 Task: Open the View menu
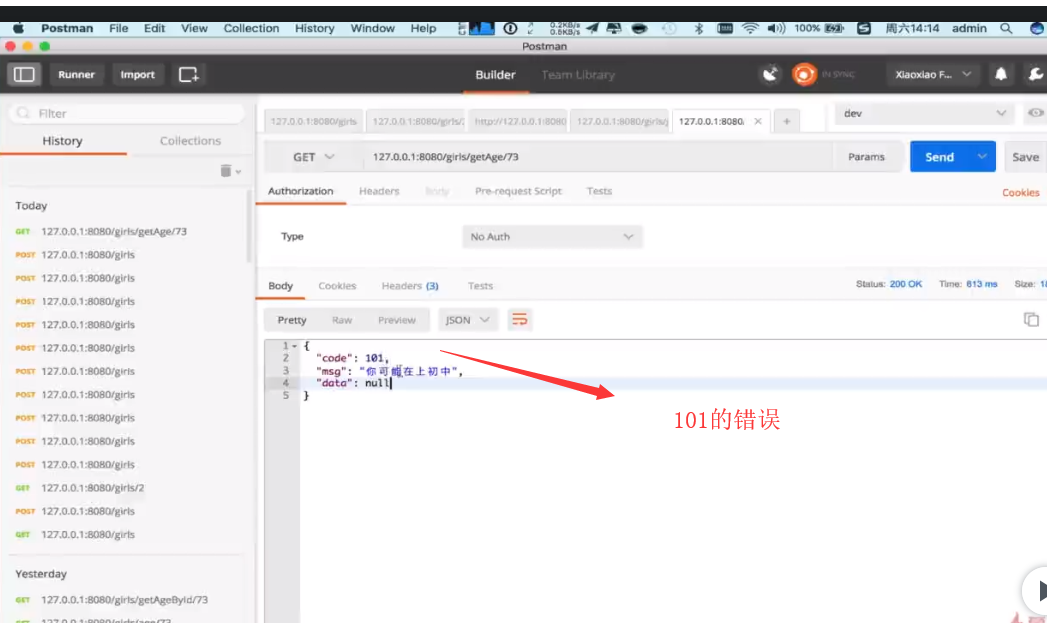pyautogui.click(x=194, y=28)
